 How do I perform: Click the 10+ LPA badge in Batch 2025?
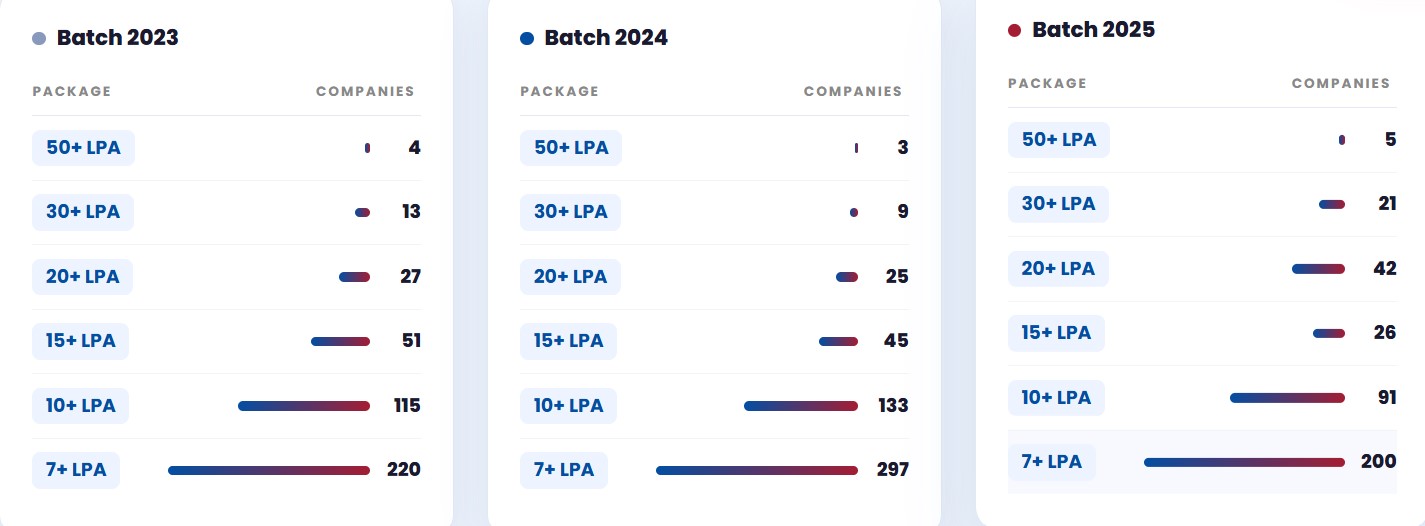1056,398
